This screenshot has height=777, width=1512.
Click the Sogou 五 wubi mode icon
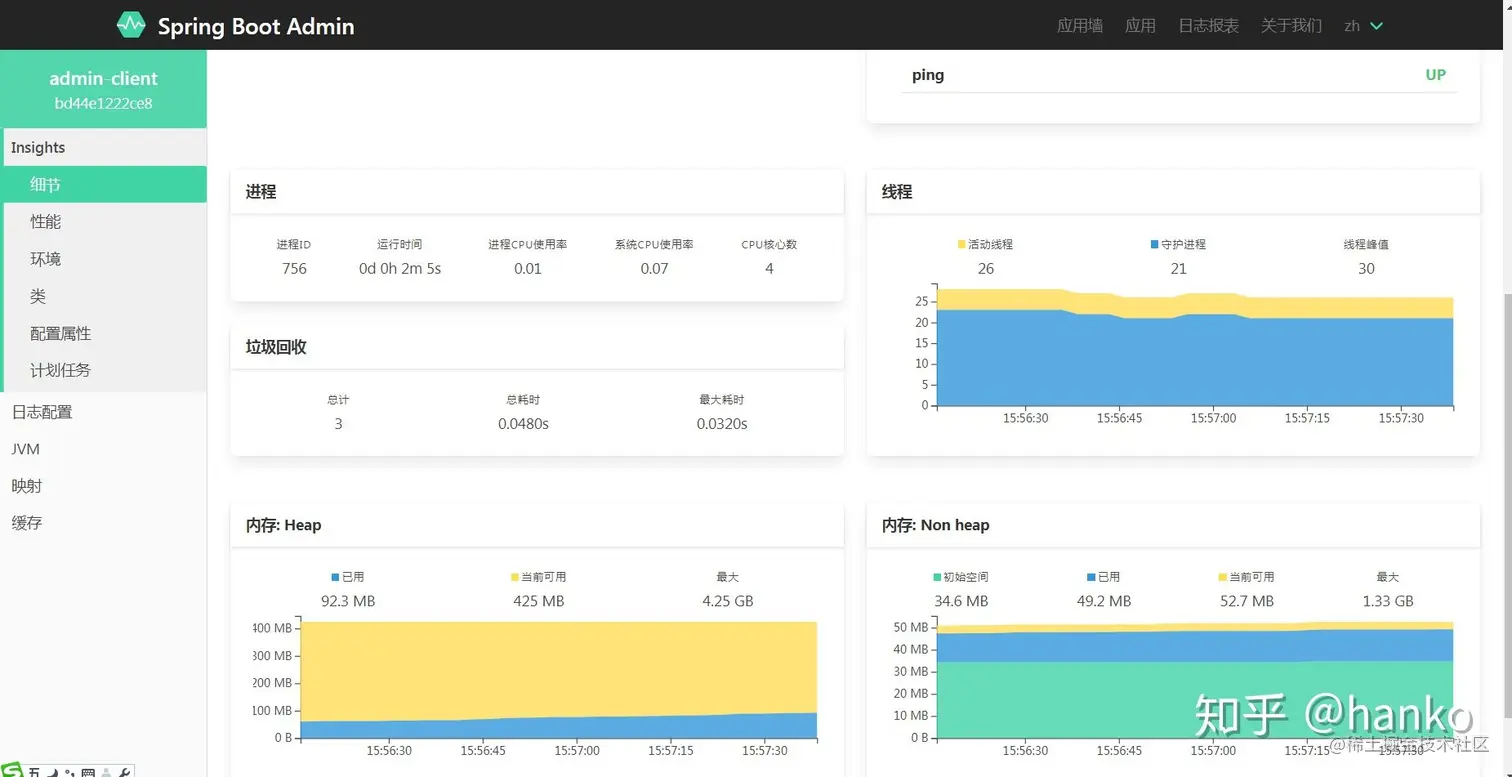click(x=34, y=772)
